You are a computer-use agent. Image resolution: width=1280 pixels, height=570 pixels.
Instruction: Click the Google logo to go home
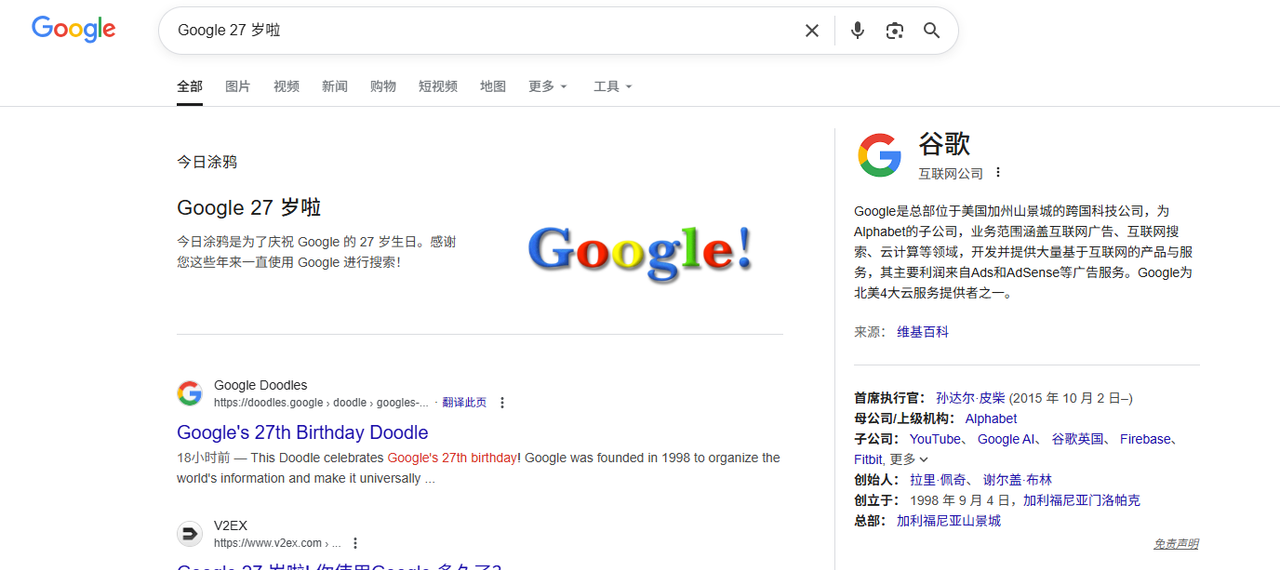(74, 29)
